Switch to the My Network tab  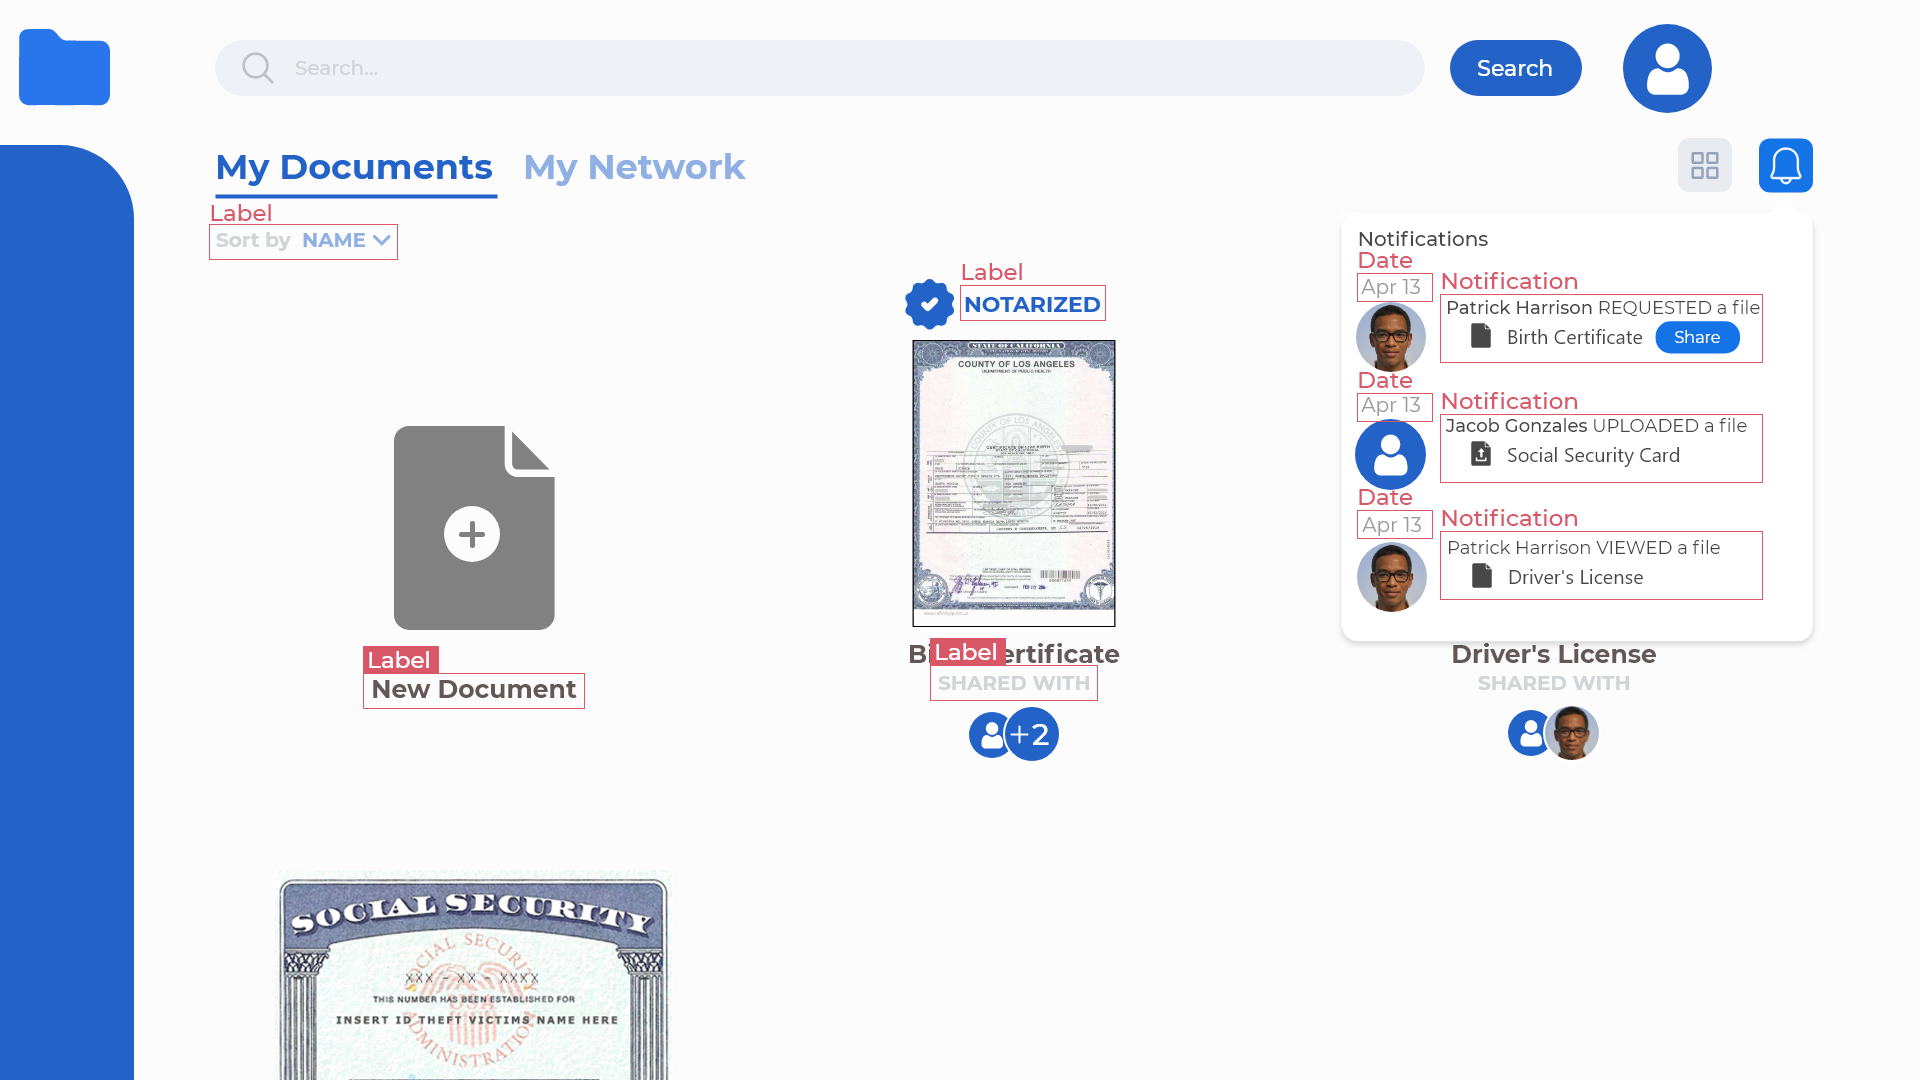pyautogui.click(x=634, y=167)
